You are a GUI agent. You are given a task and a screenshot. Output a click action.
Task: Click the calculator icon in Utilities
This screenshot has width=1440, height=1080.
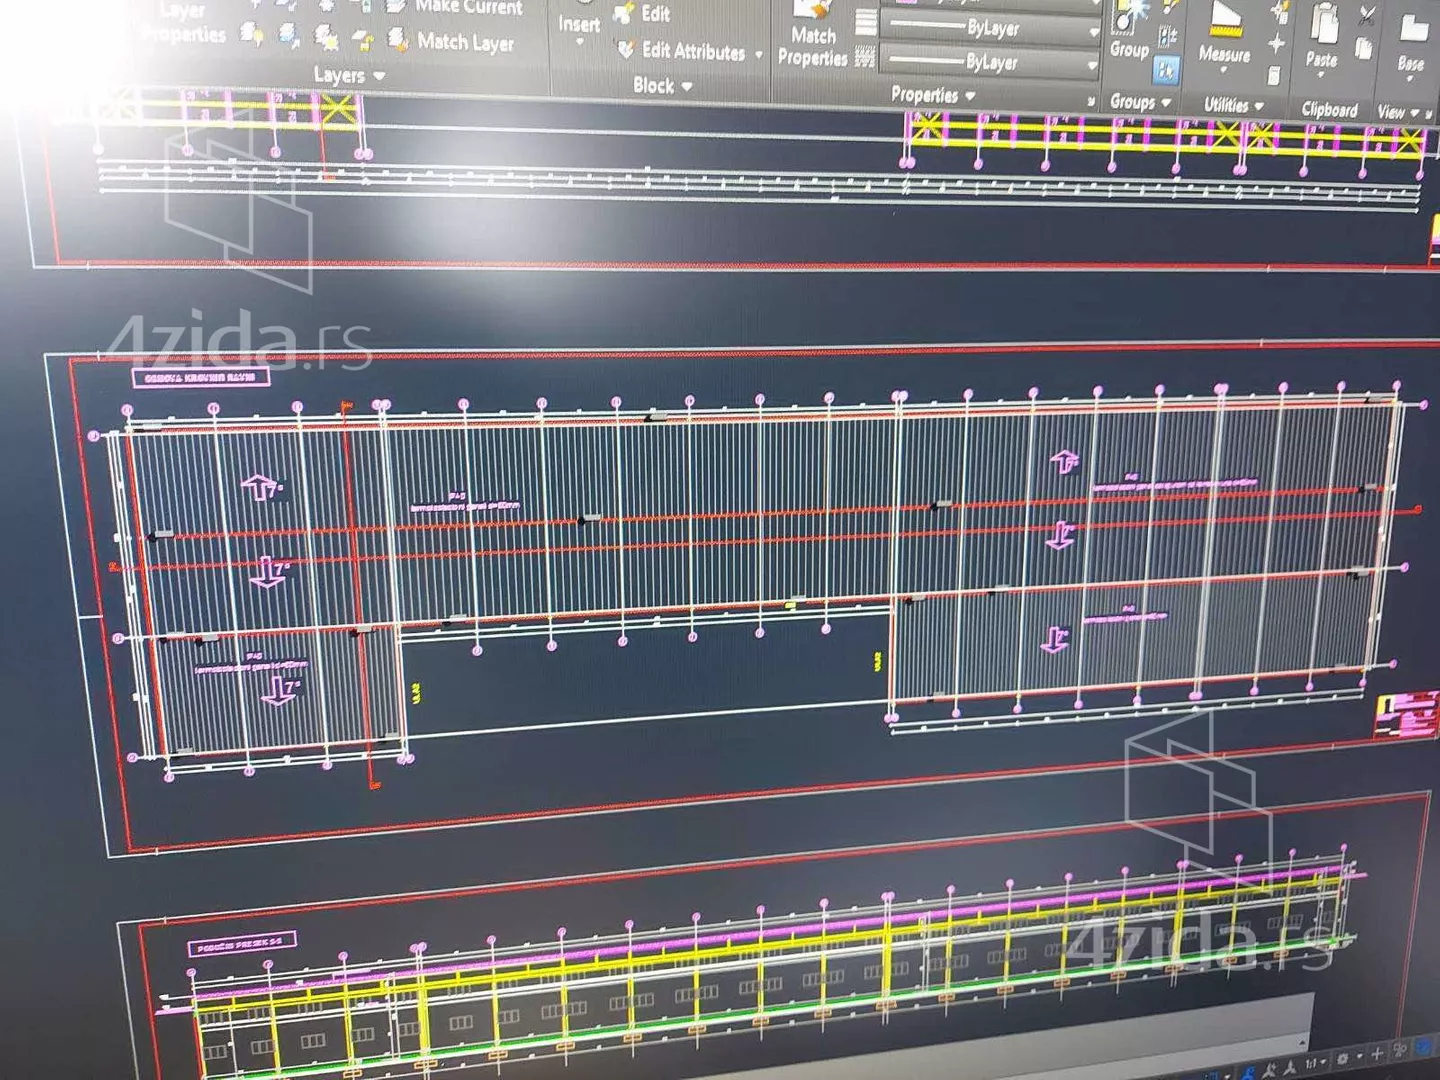coord(1273,76)
